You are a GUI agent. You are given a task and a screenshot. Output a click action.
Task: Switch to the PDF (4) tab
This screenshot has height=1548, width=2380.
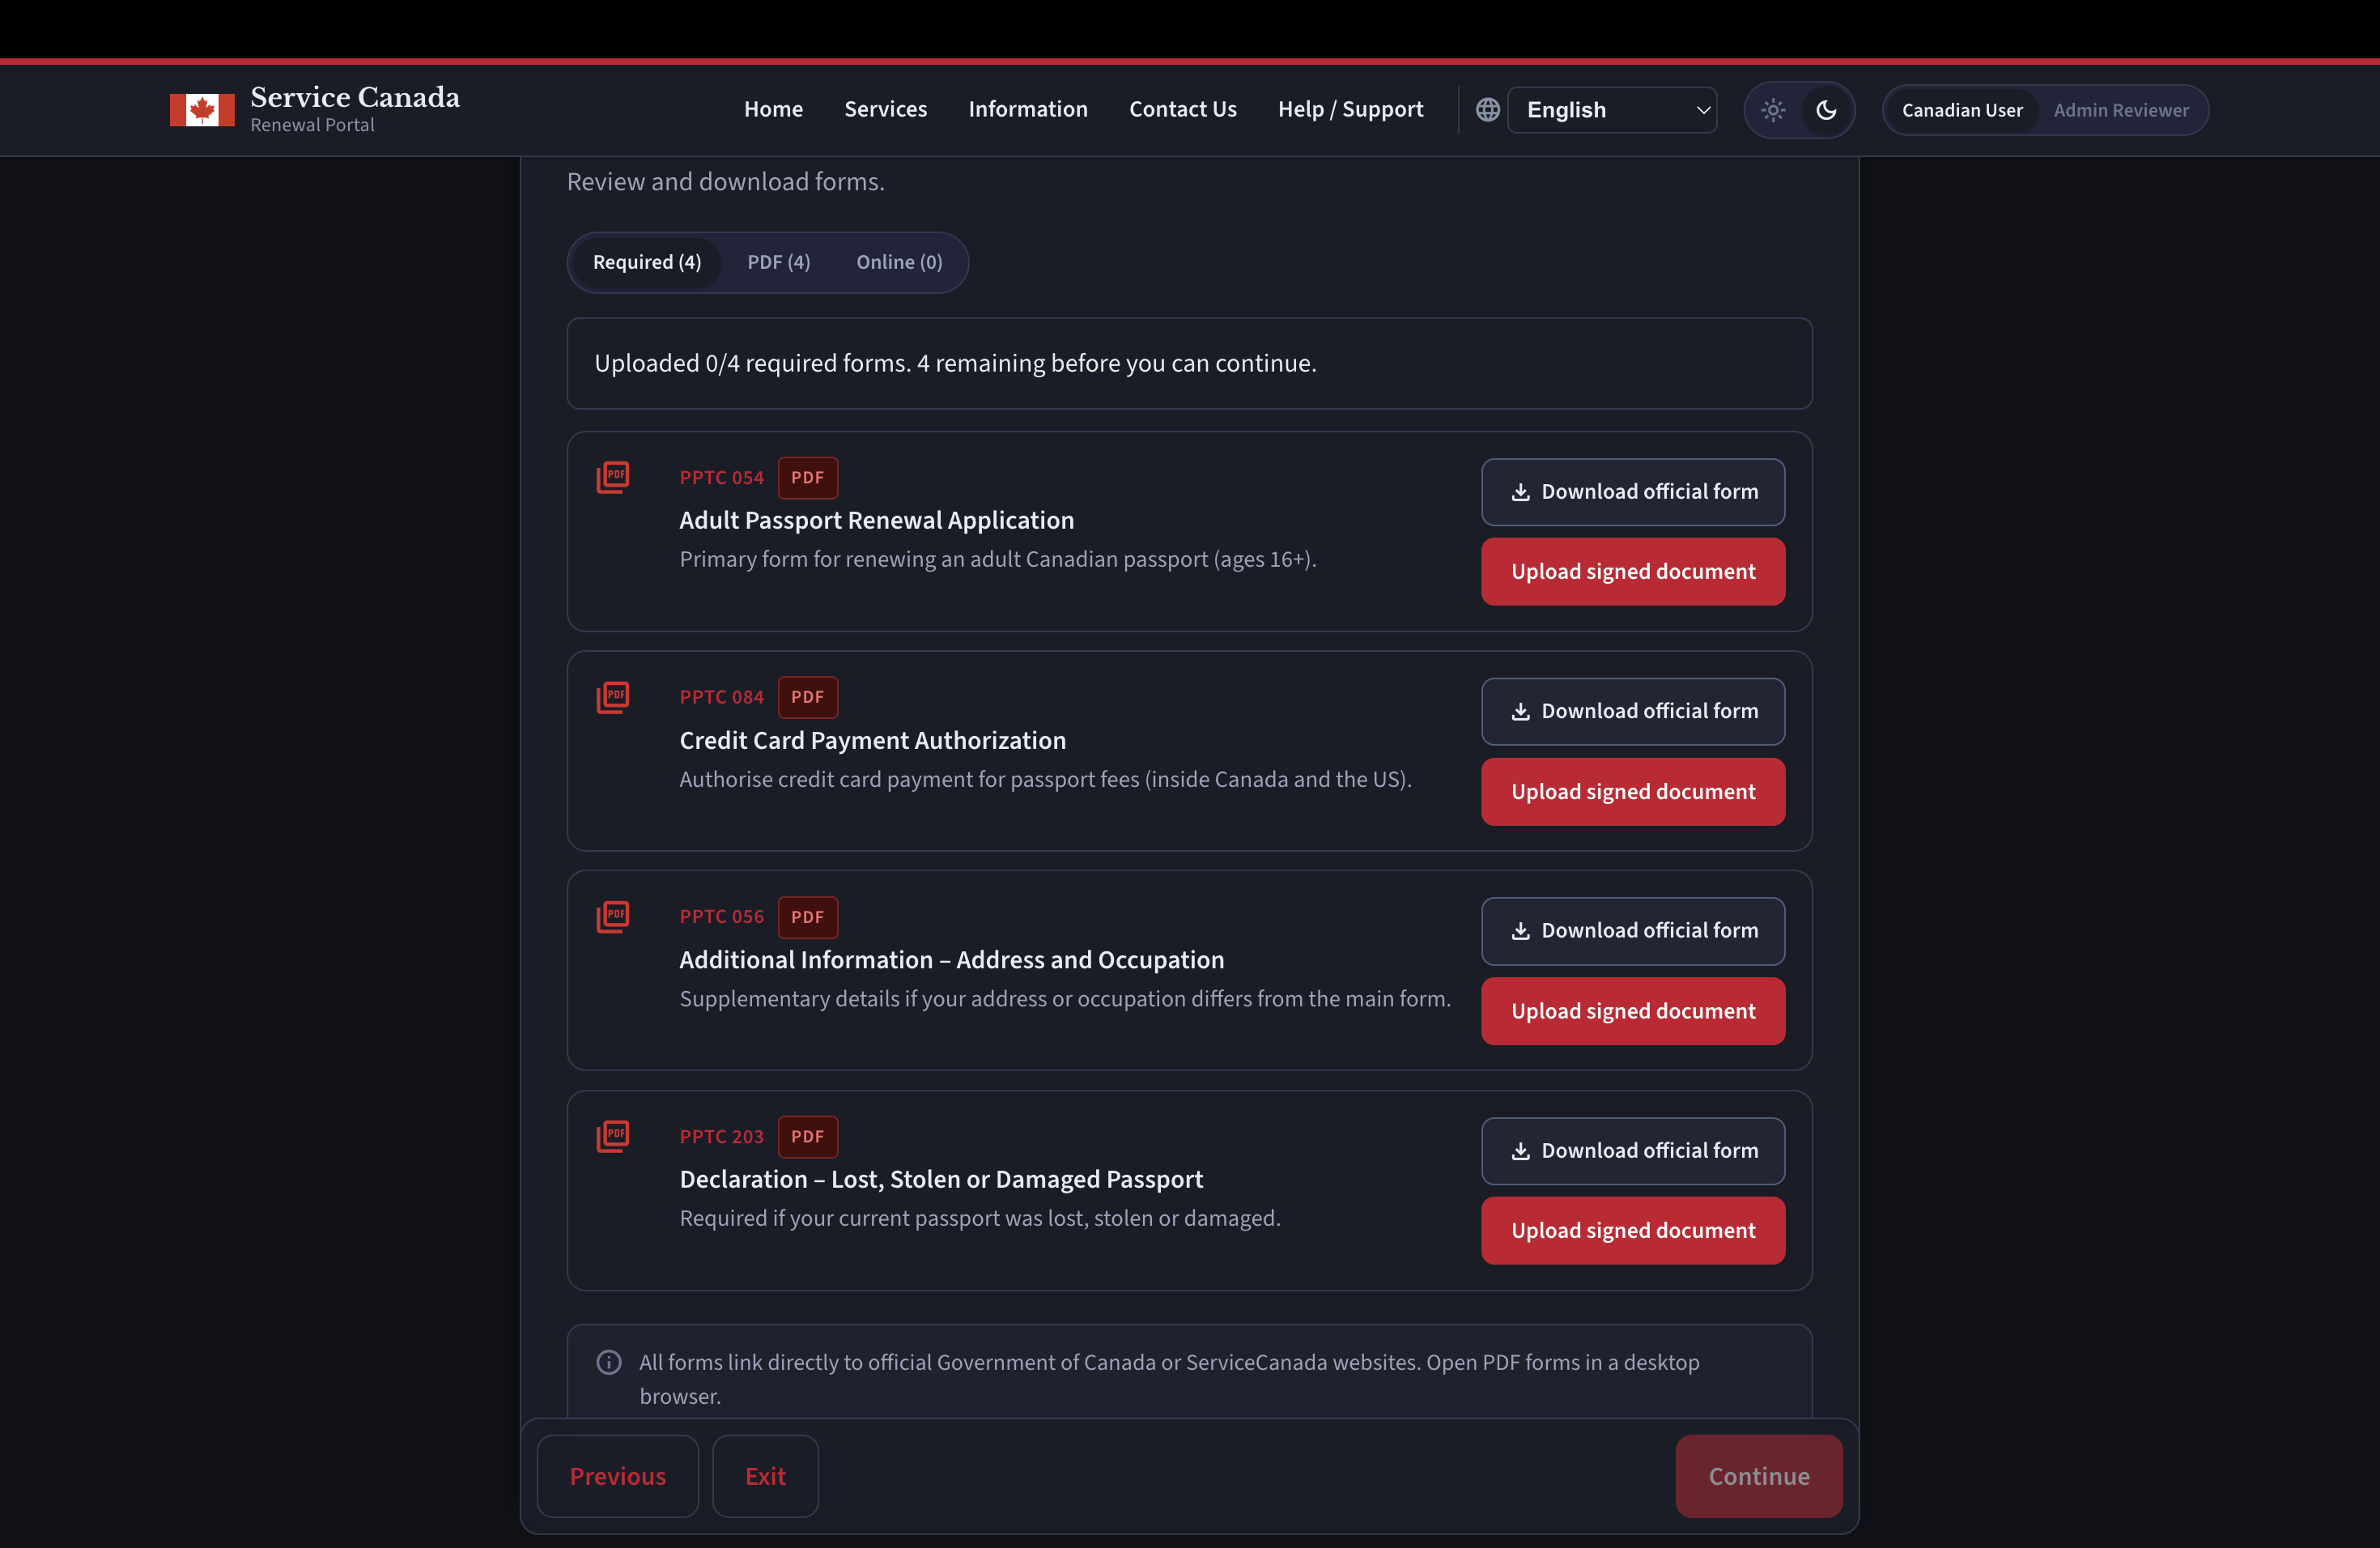[778, 262]
